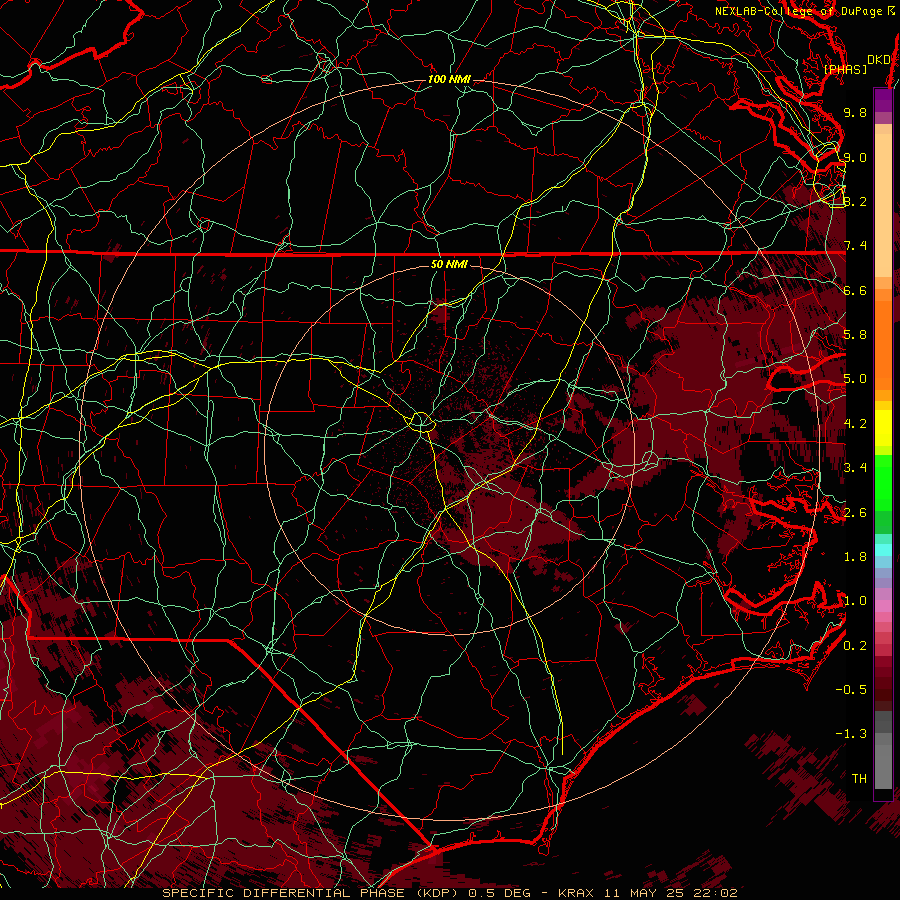Click the radar site circle at map center

click(x=421, y=422)
